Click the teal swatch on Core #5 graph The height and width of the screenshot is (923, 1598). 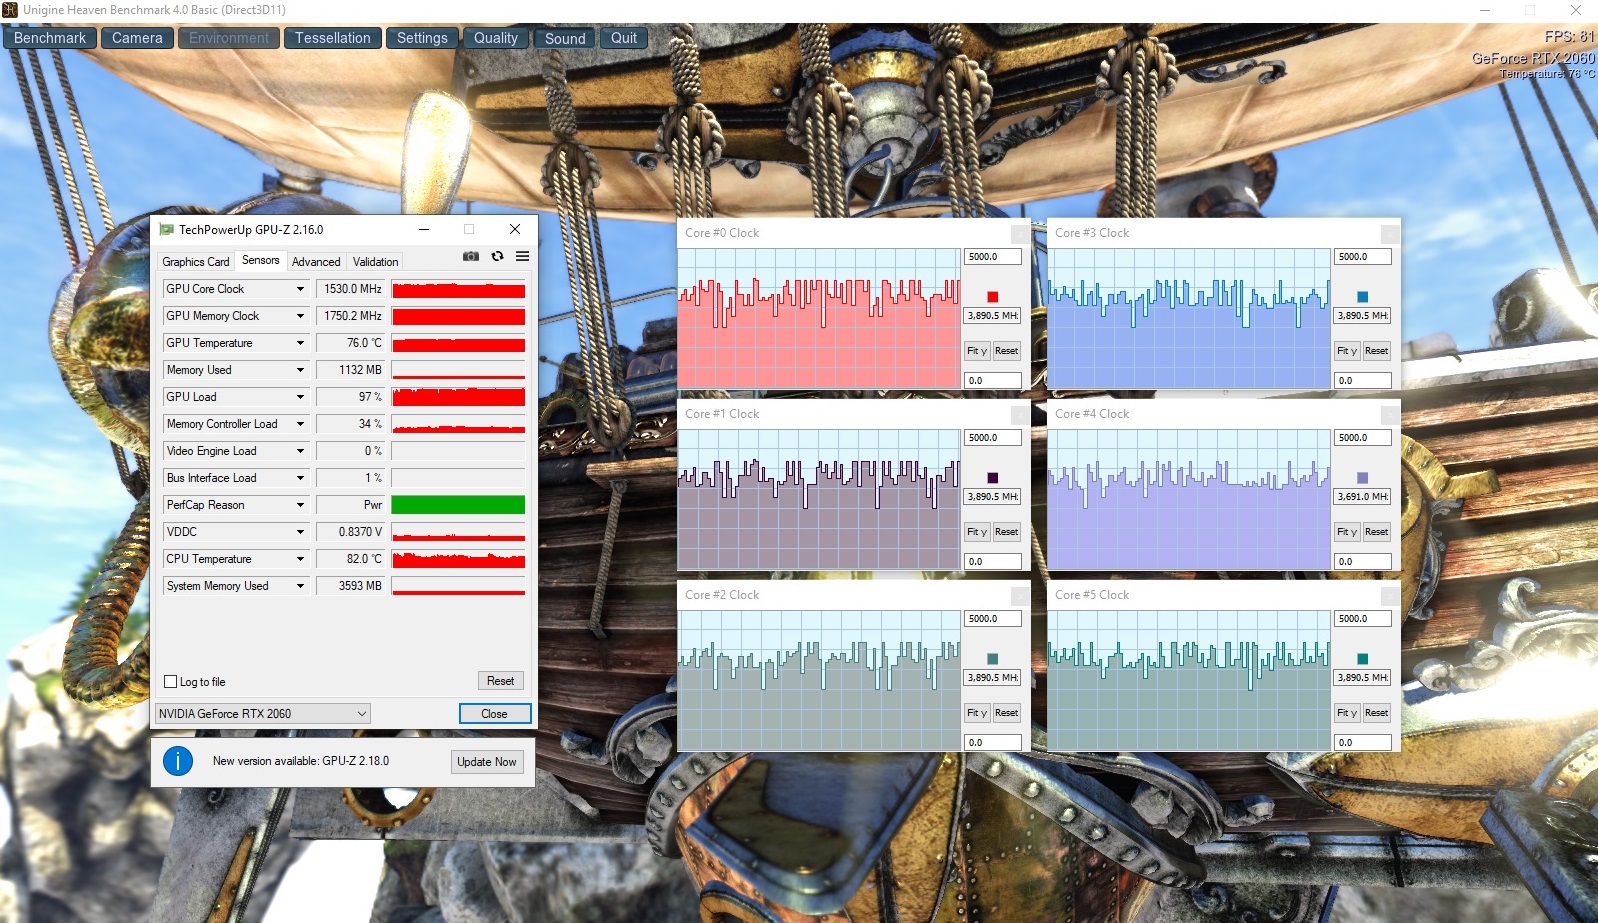pos(1362,659)
